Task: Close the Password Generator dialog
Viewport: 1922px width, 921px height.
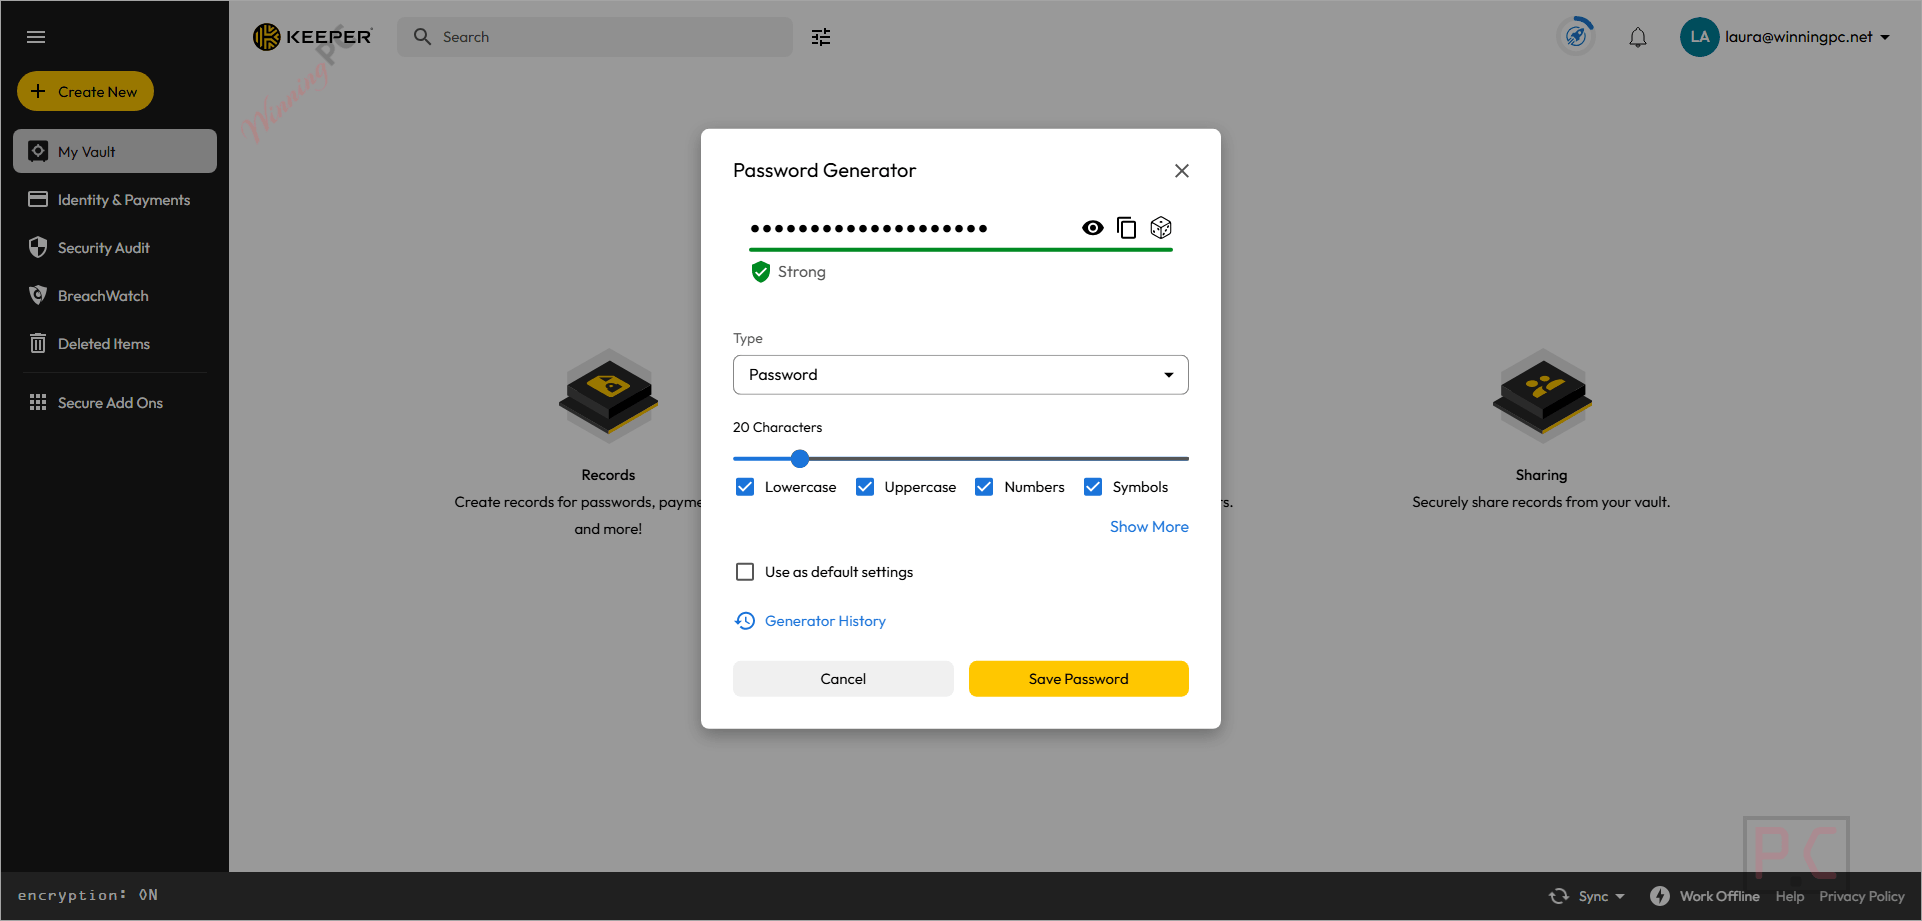Action: [x=1182, y=171]
